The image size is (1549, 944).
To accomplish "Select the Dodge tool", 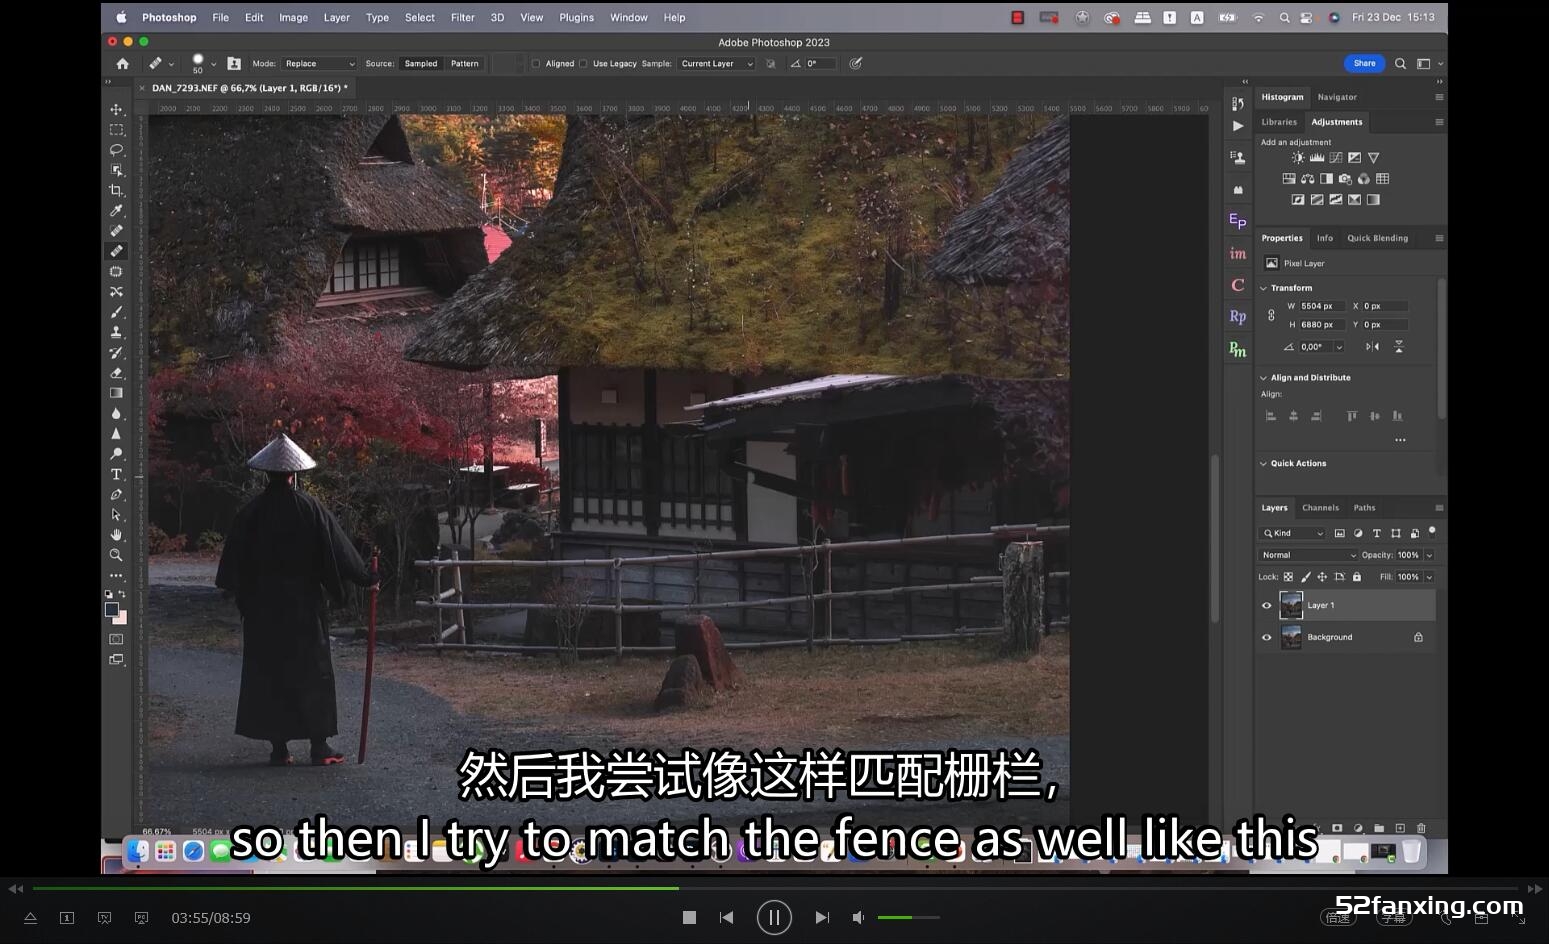I will coord(116,454).
